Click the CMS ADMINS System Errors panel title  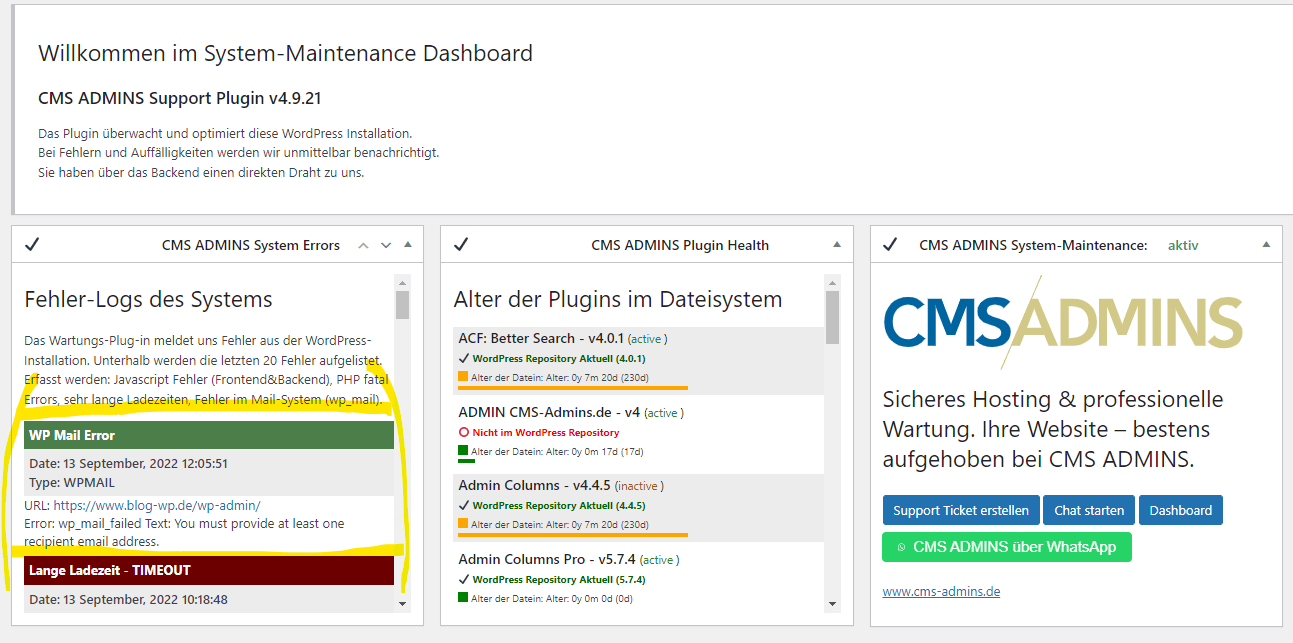point(251,245)
